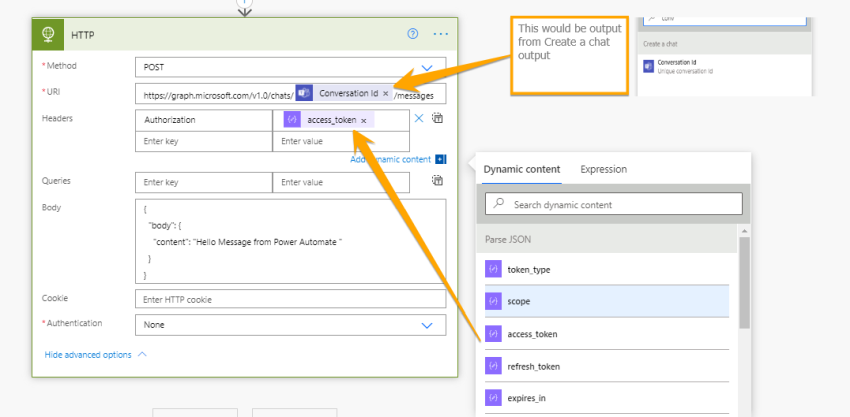Click the token_type item icon

[493, 269]
